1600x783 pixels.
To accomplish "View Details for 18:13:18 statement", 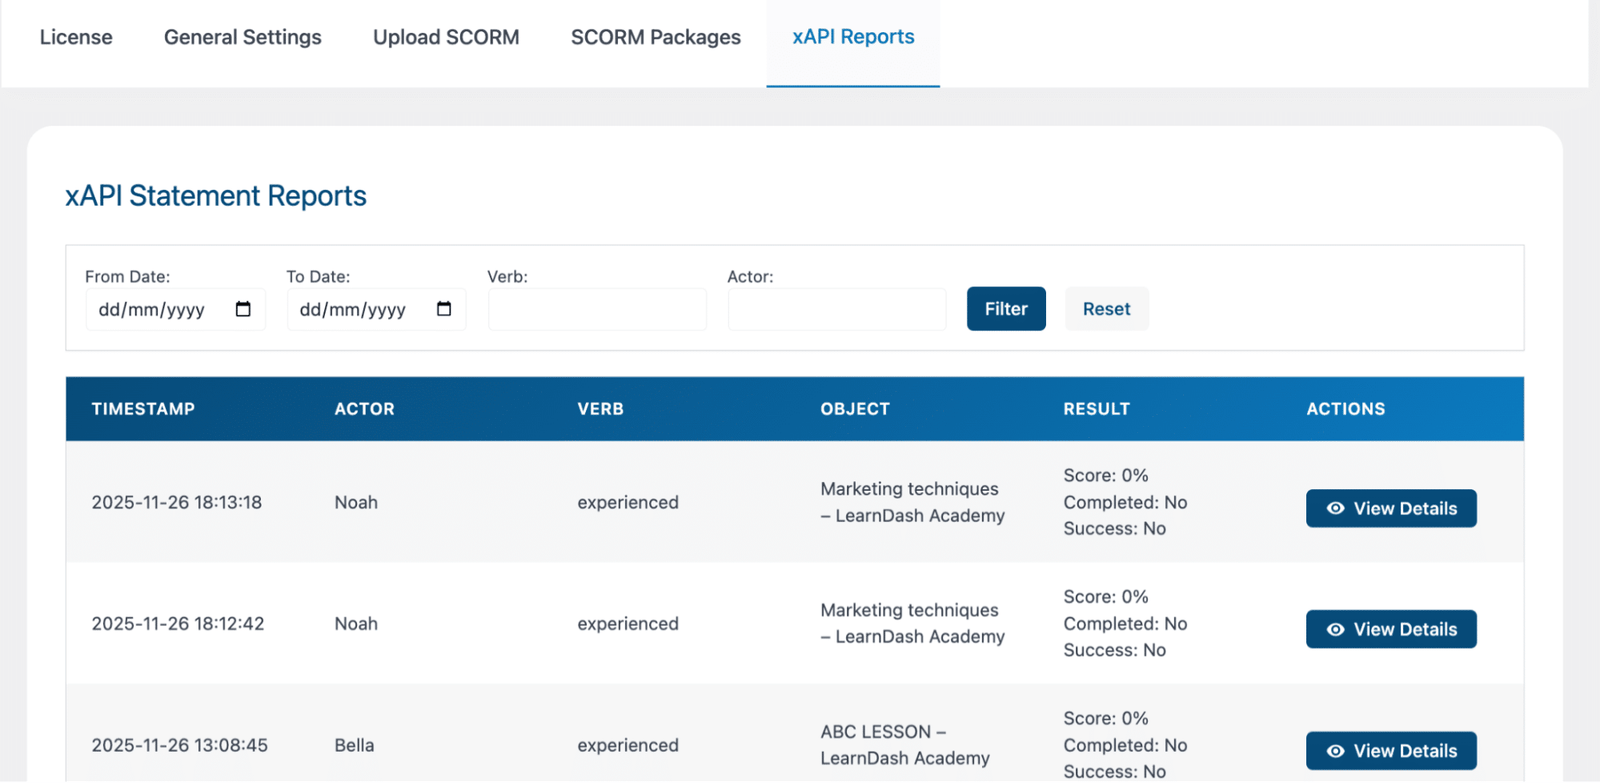I will [1391, 508].
